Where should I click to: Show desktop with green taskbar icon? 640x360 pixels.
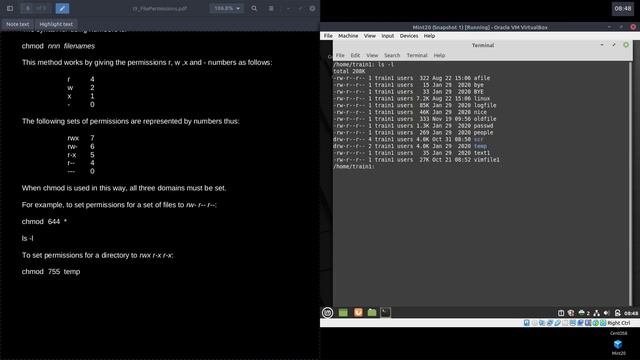point(343,313)
